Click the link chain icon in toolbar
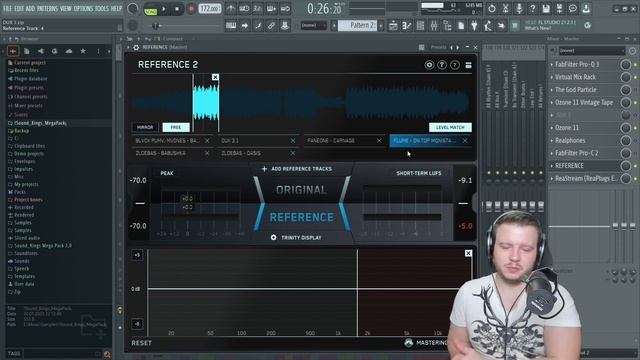Viewport: 640px width, 360px height. click(271, 26)
